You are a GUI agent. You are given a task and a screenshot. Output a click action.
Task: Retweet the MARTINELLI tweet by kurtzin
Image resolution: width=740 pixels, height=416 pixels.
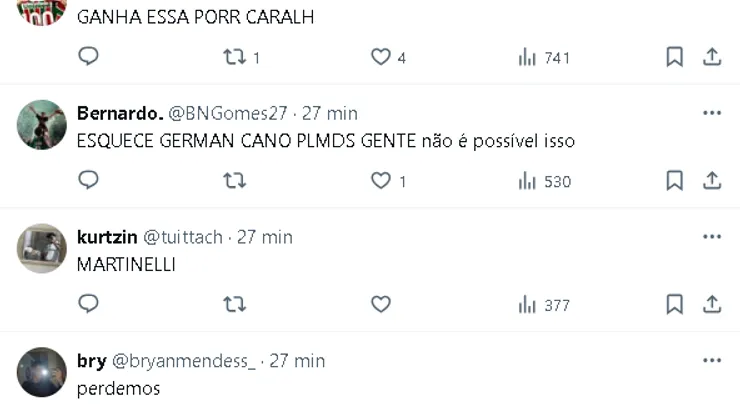(234, 305)
